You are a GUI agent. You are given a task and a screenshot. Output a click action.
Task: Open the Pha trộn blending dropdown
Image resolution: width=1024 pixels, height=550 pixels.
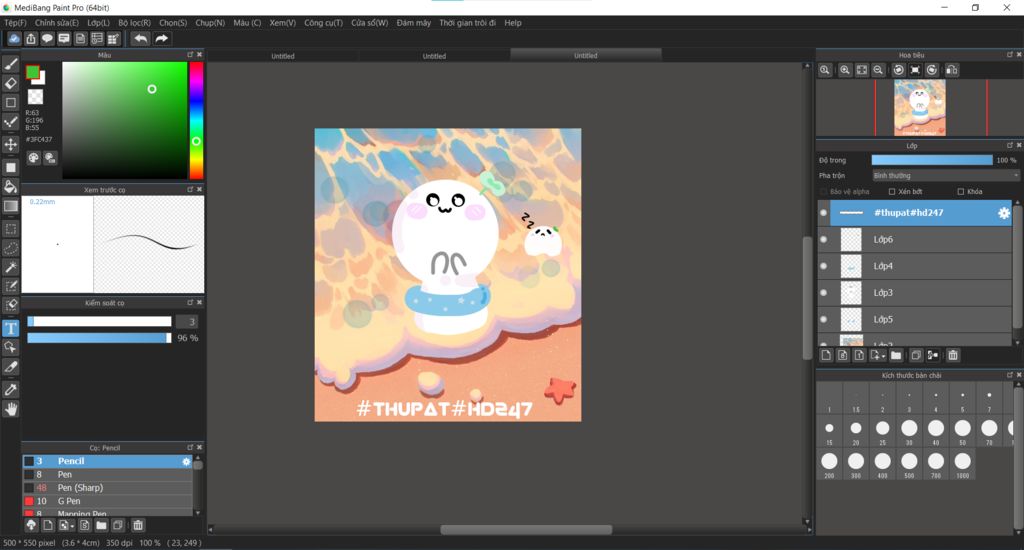pos(946,175)
